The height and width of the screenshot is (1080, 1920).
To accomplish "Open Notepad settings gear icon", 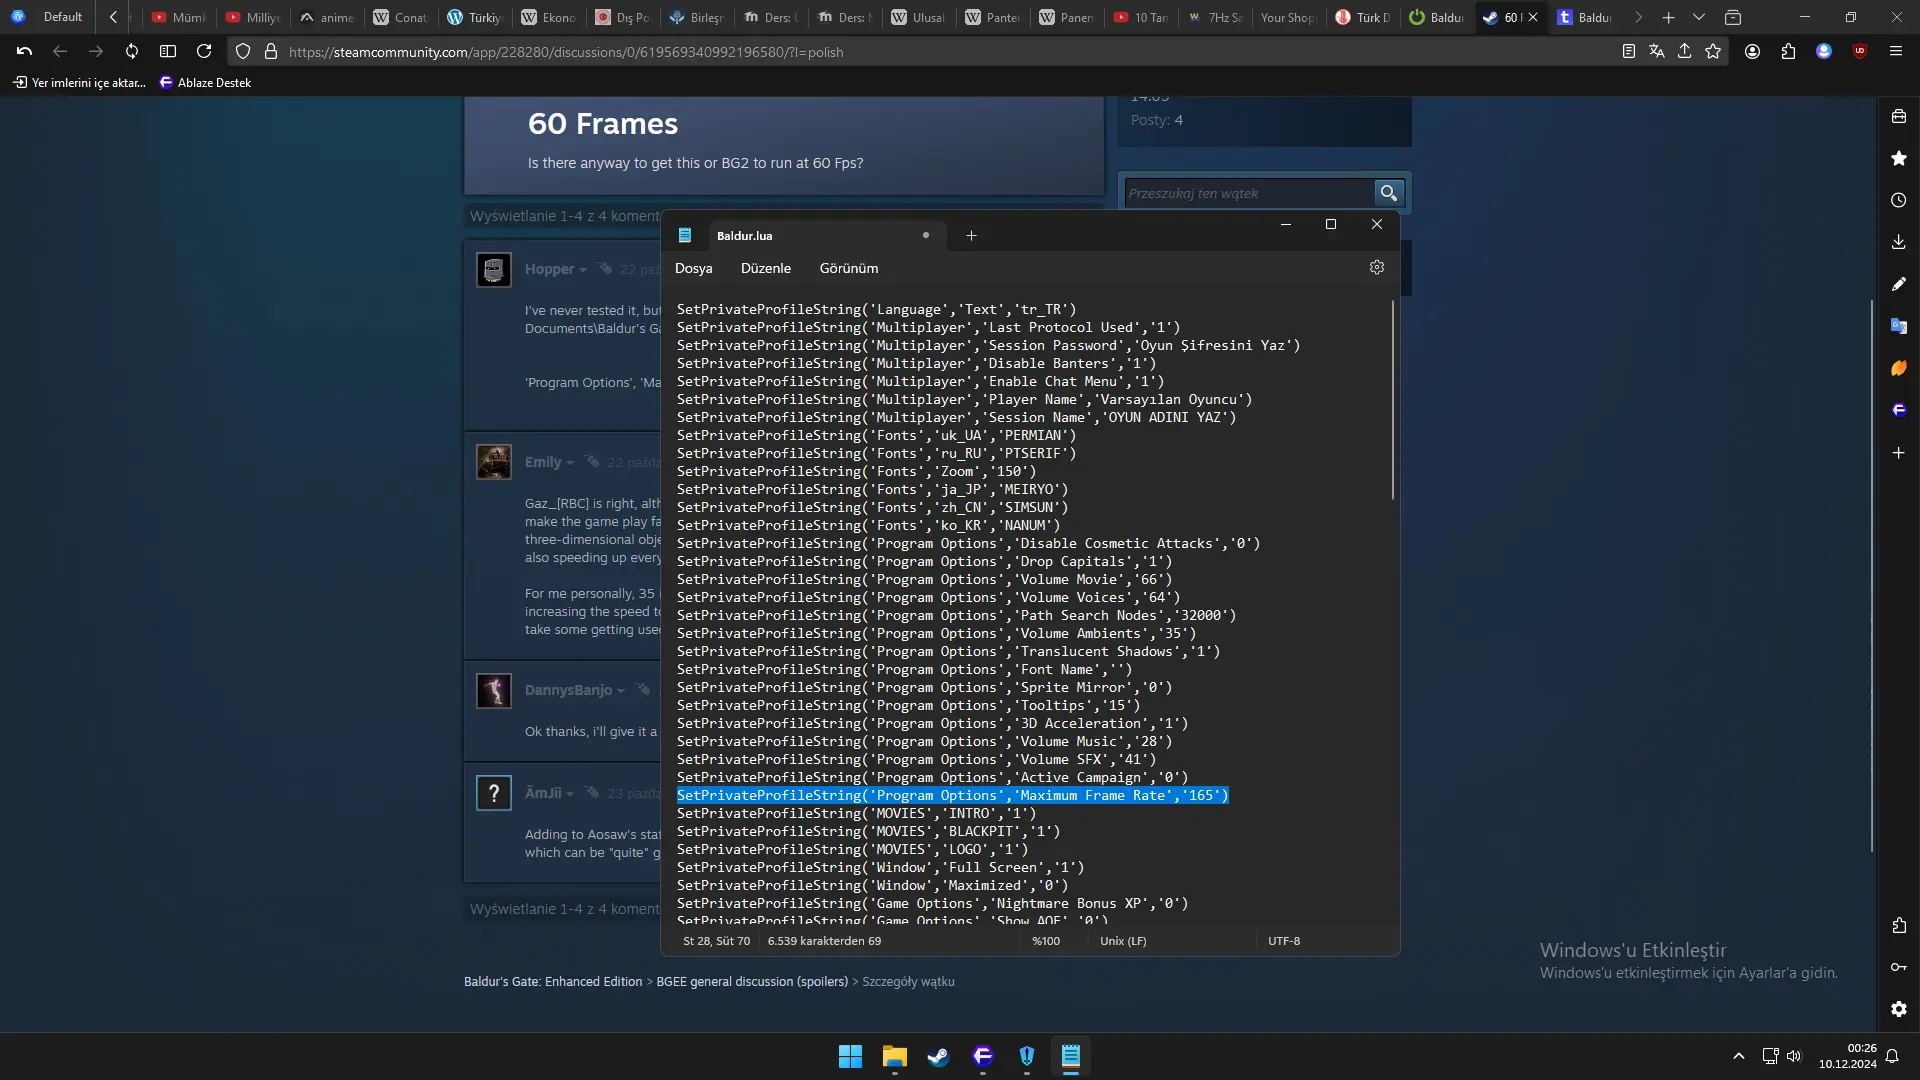I will (x=1377, y=267).
